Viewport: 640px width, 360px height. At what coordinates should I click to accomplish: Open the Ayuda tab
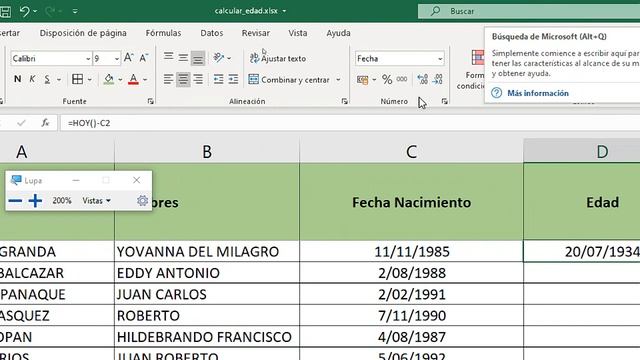[338, 33]
